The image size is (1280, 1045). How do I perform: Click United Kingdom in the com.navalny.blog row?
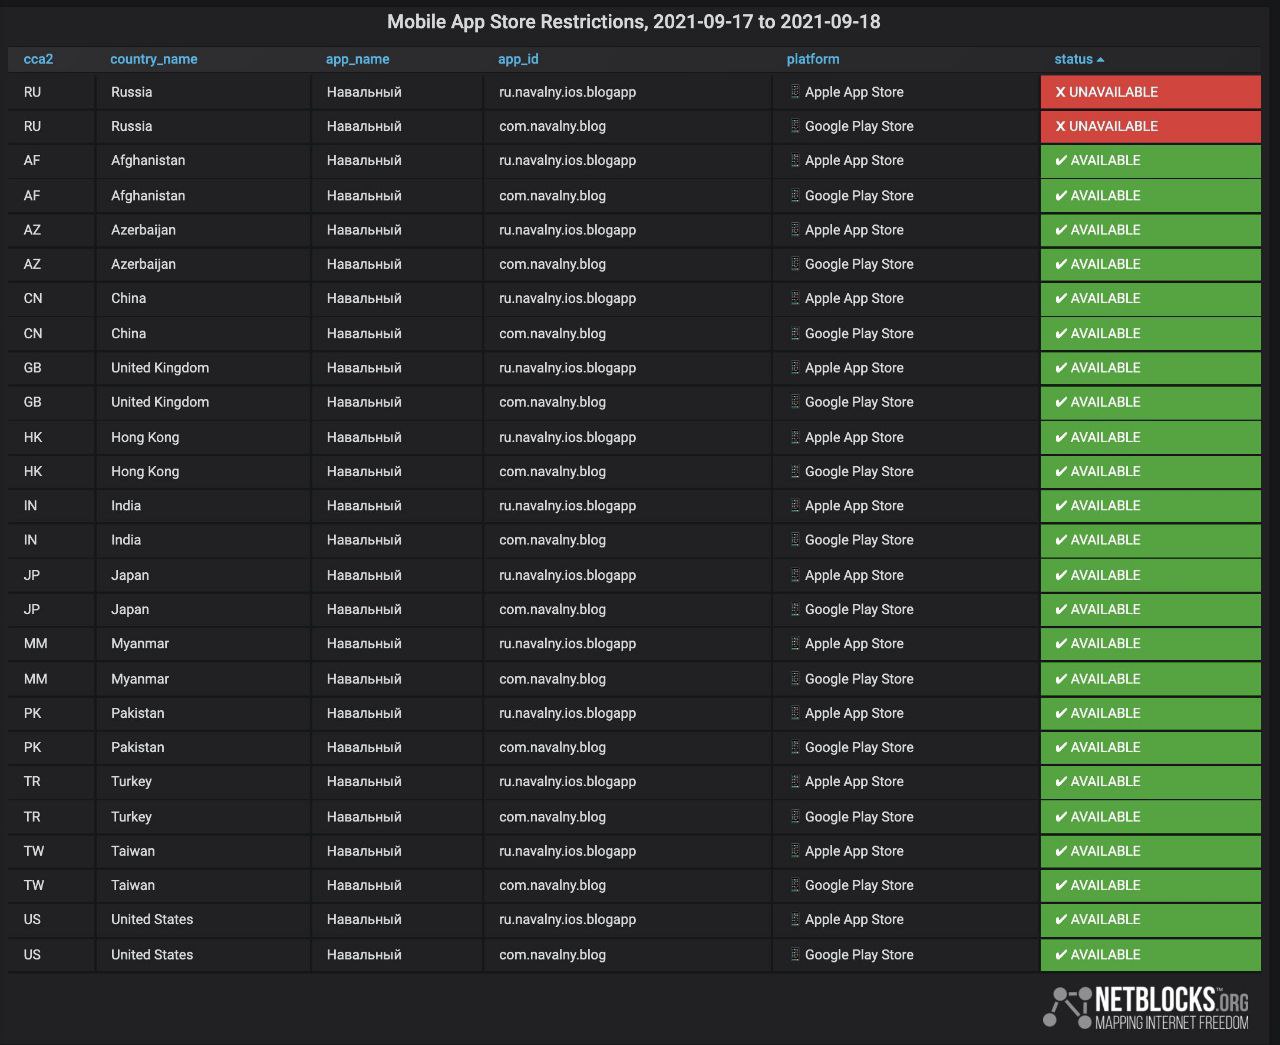[160, 402]
